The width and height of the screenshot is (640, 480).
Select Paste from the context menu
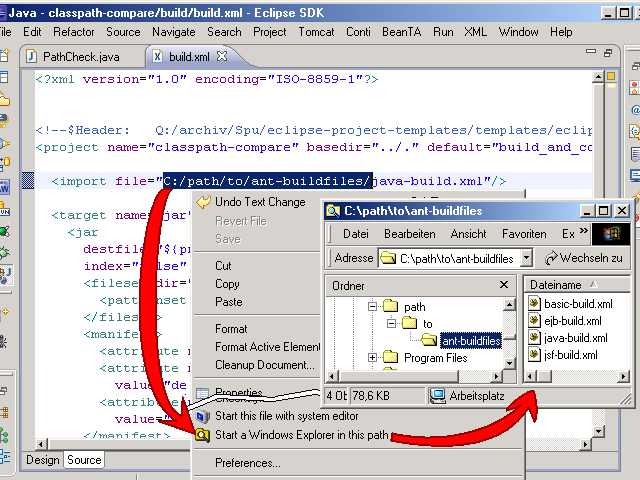(229, 302)
